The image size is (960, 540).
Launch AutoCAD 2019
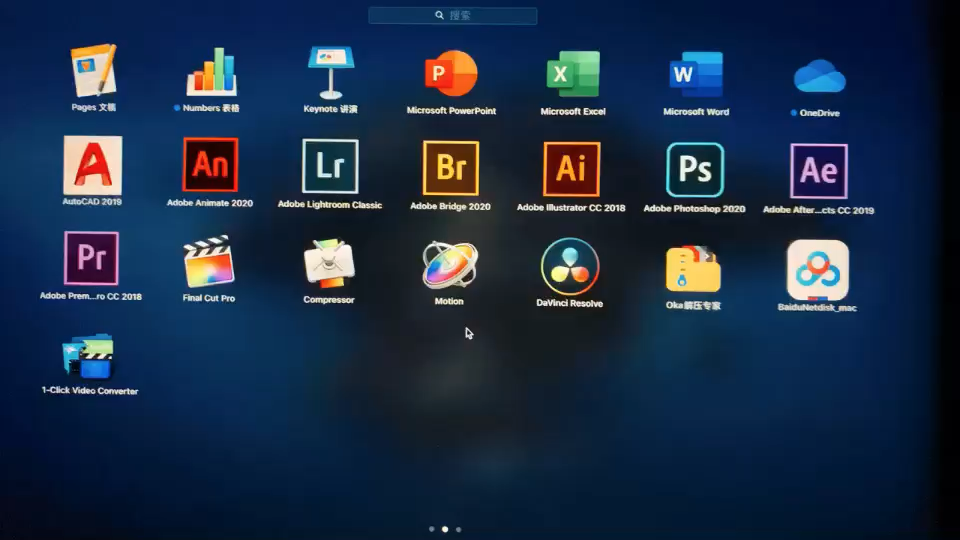pyautogui.click(x=92, y=165)
